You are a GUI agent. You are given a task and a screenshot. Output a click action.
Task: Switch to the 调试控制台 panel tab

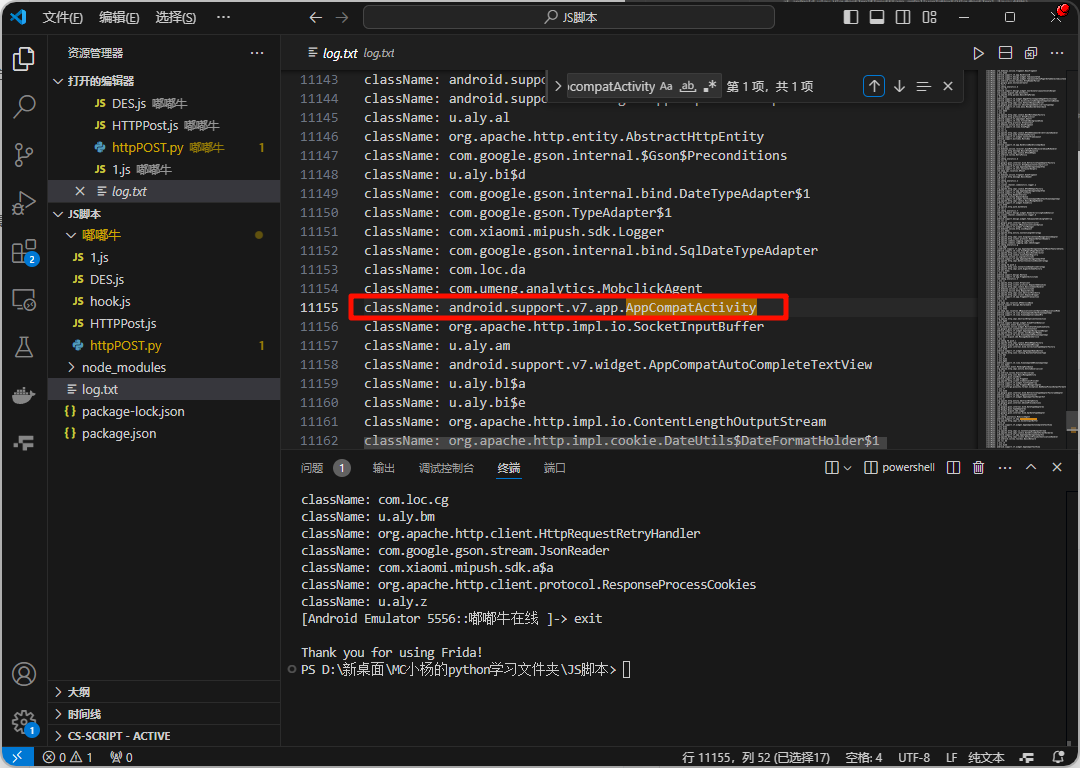tap(446, 468)
